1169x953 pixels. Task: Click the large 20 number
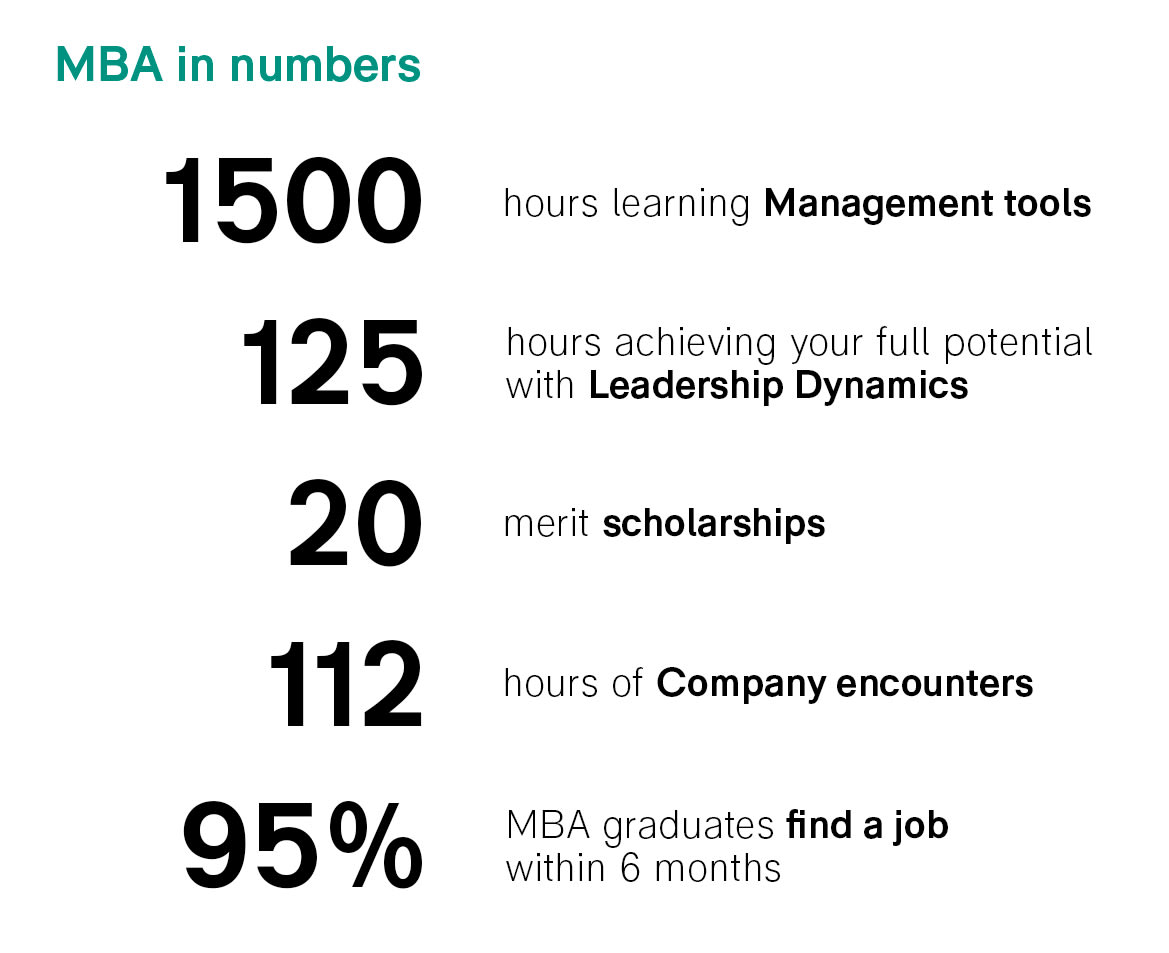click(355, 523)
